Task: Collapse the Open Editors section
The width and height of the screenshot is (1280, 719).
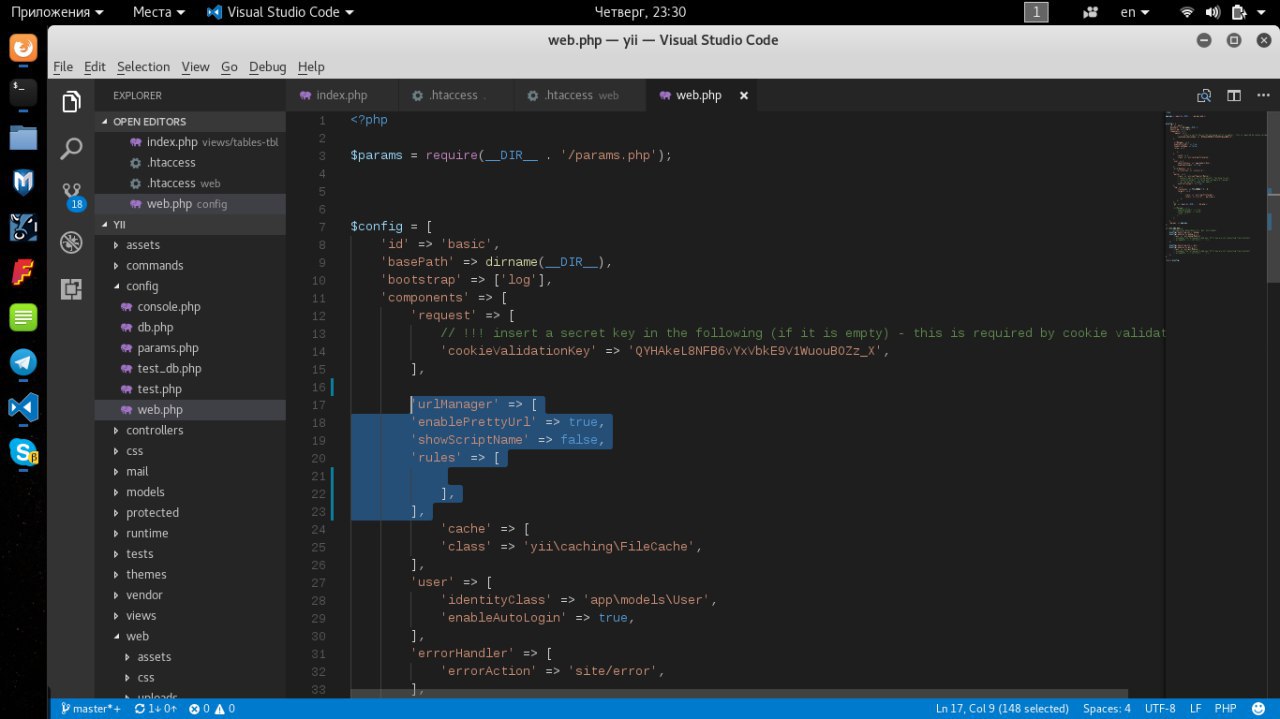Action: pyautogui.click(x=149, y=121)
